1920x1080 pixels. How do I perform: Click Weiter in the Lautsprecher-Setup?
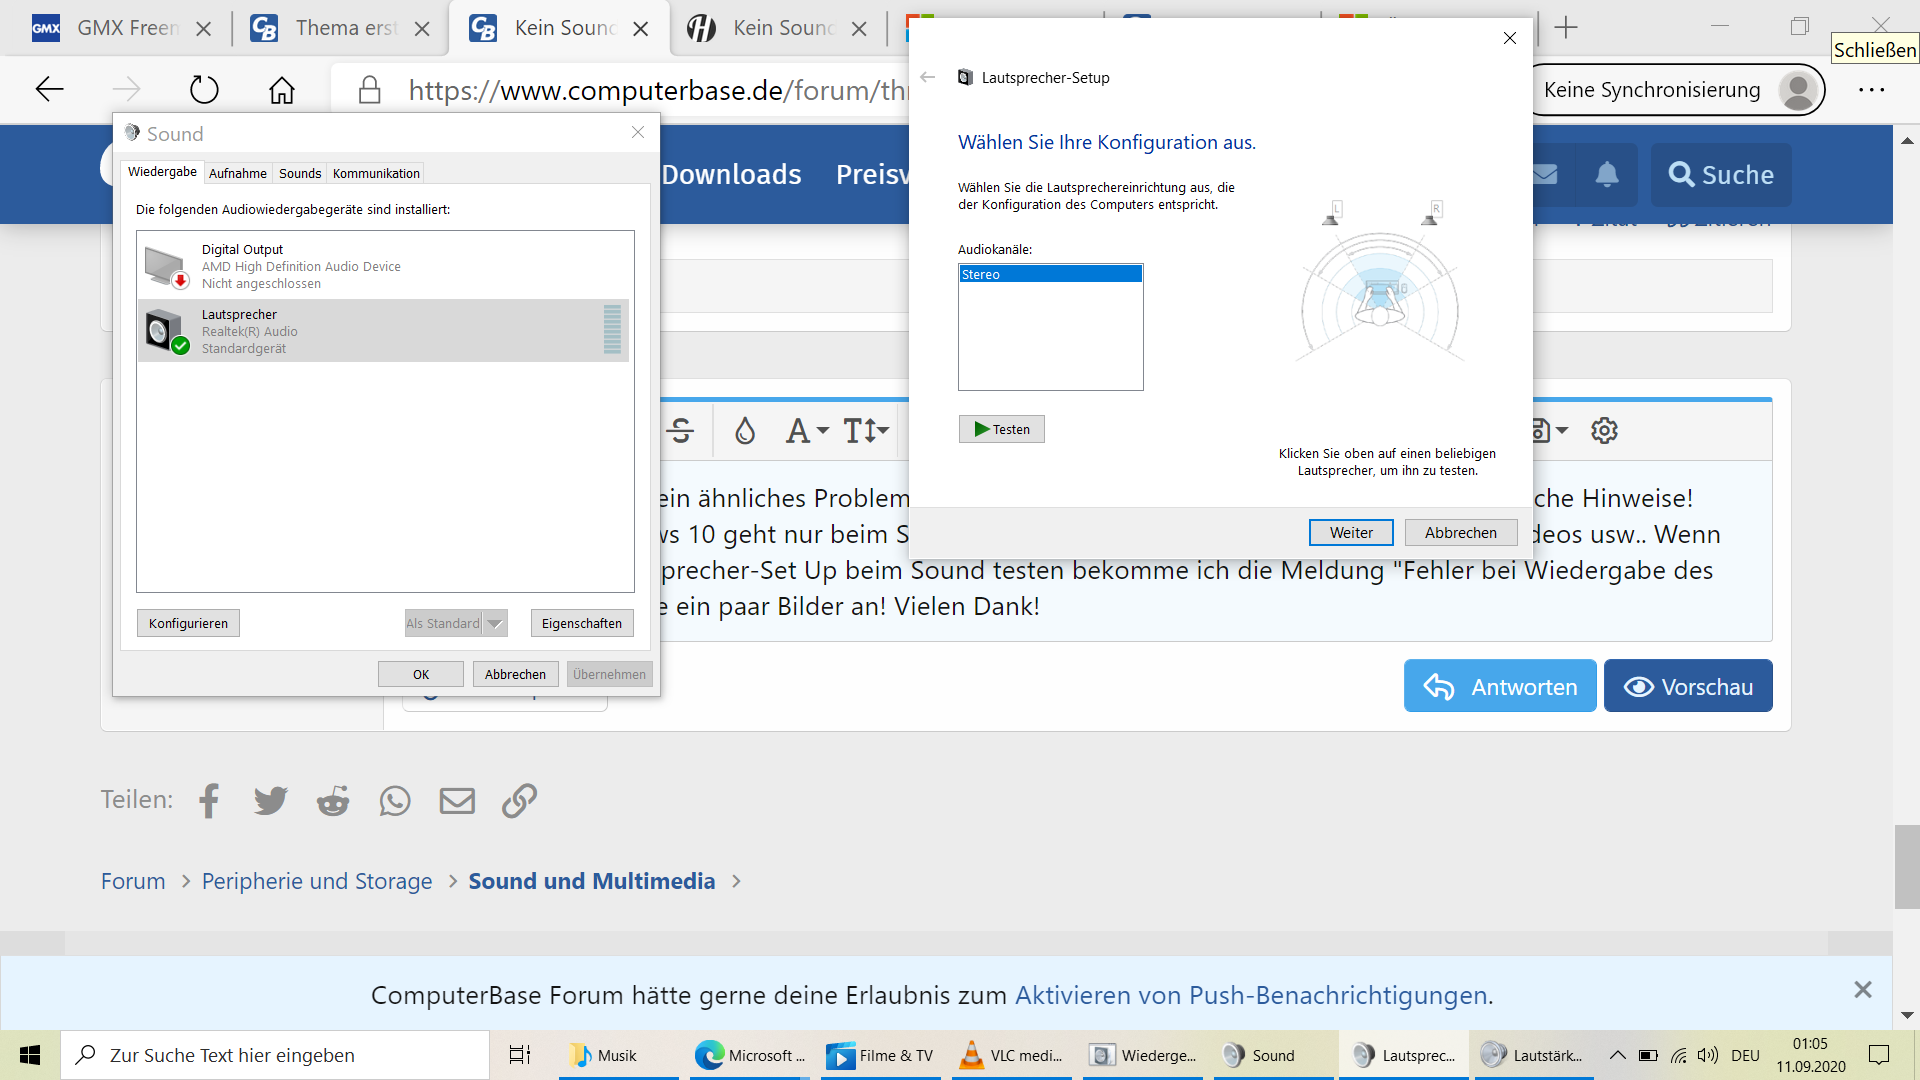pos(1350,533)
